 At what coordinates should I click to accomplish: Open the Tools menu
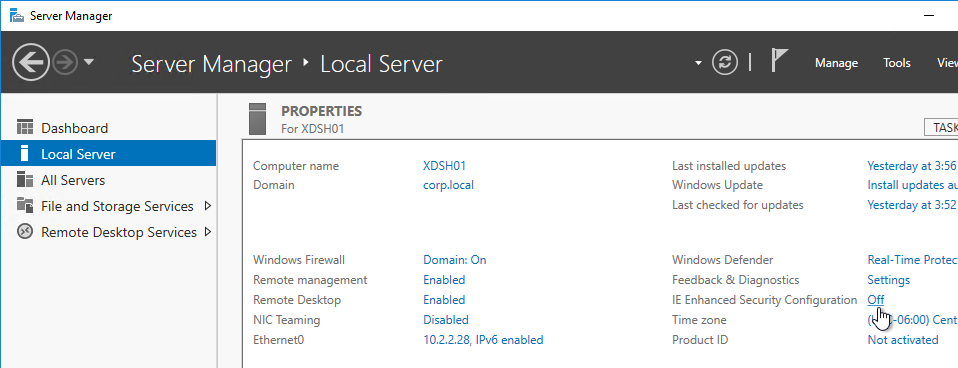(x=897, y=63)
